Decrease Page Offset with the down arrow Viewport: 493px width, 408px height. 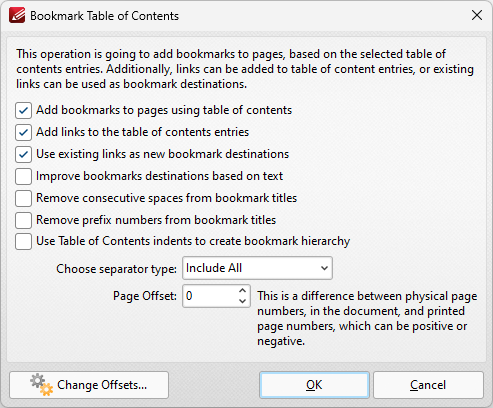pos(242,301)
